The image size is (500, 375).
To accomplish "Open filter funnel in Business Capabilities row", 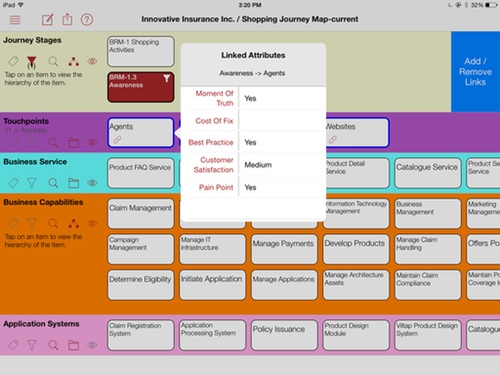I will [32, 223].
